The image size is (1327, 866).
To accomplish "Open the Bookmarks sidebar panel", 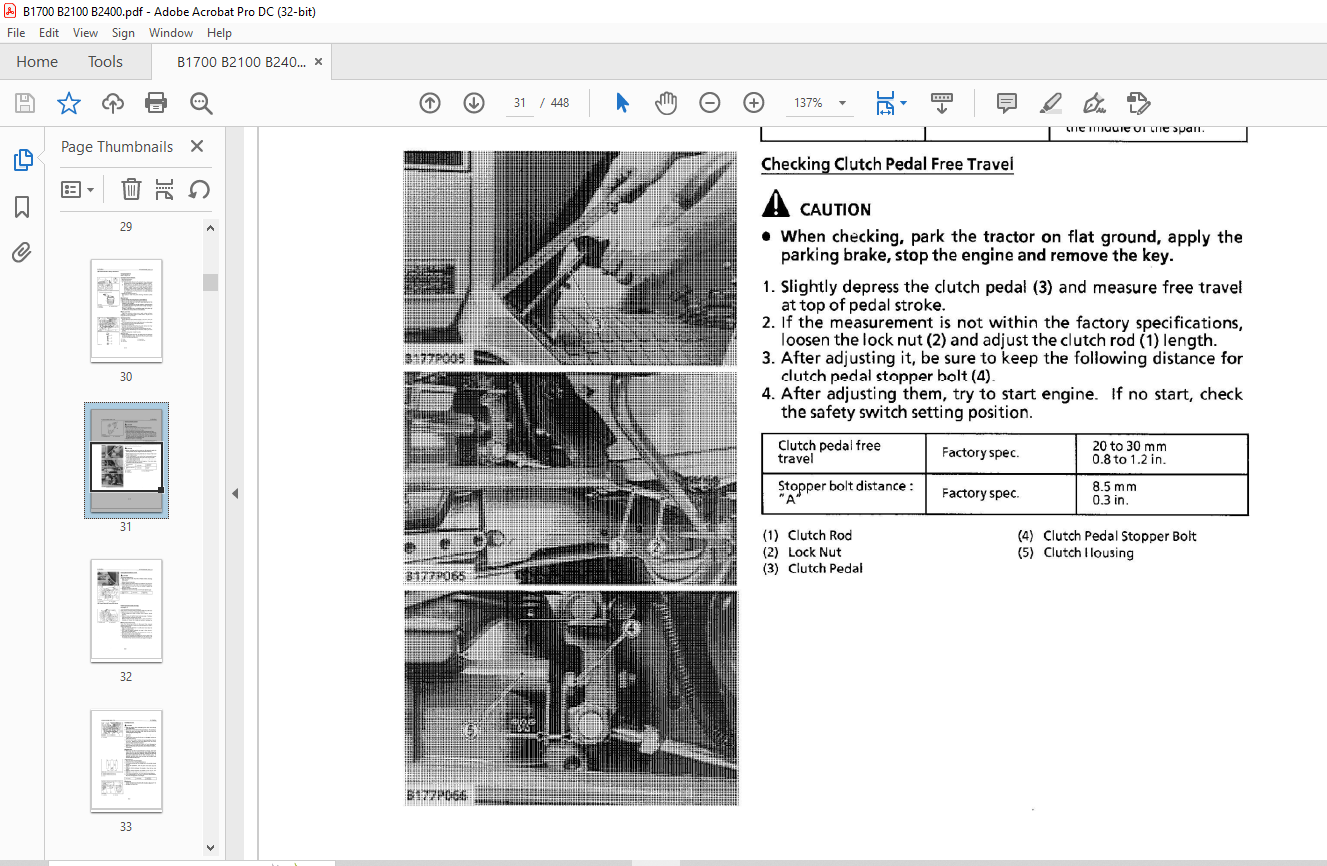I will (22, 207).
